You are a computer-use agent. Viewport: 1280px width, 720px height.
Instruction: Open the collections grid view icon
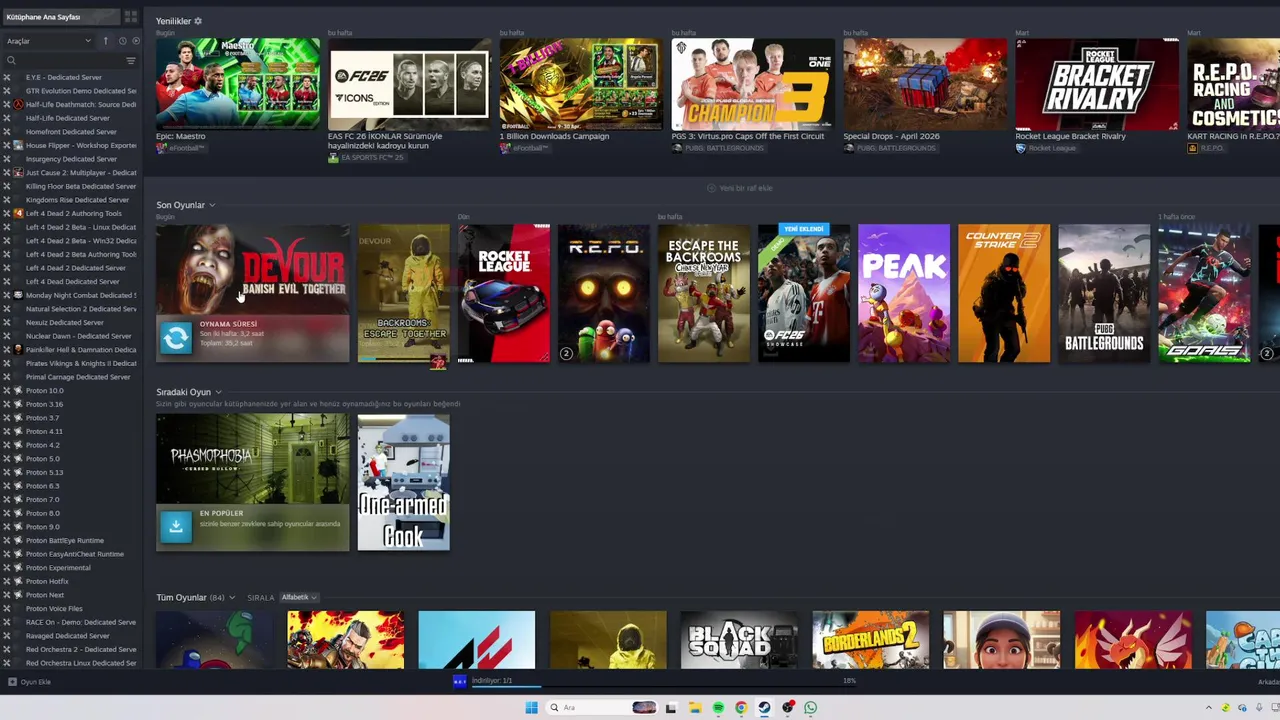coord(130,17)
